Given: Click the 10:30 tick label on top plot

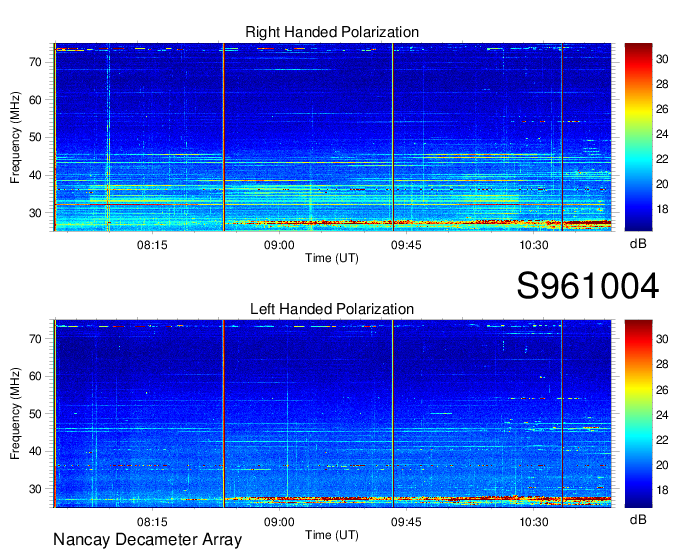Looking at the screenshot, I should (534, 245).
